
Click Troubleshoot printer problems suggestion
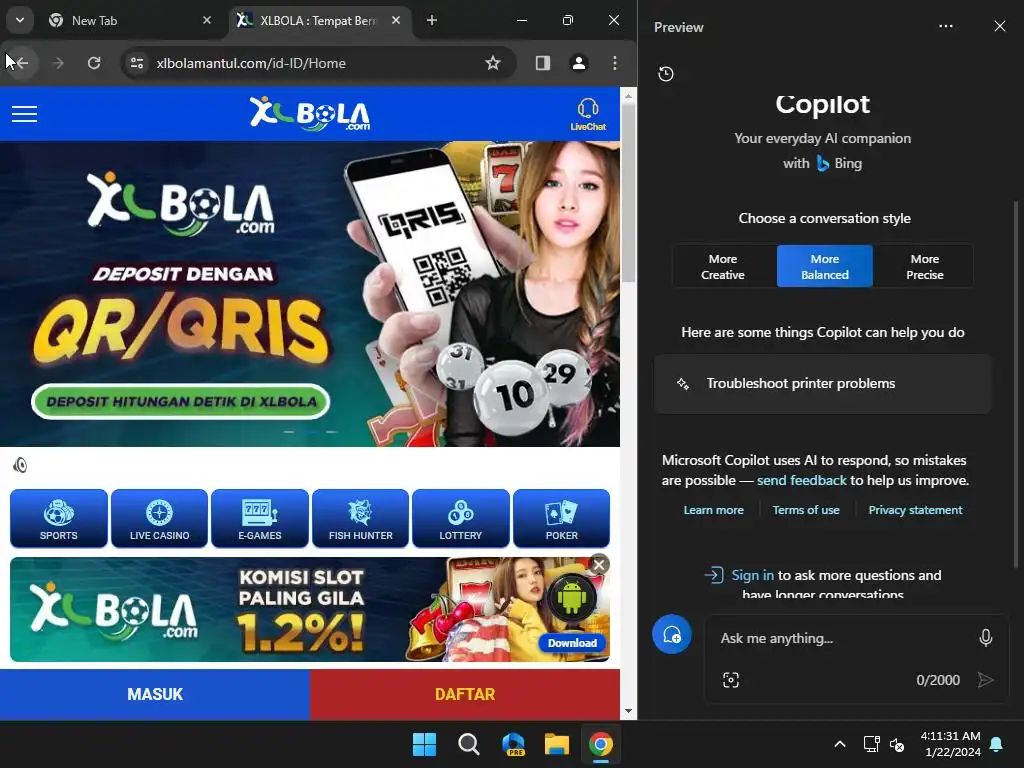(823, 384)
